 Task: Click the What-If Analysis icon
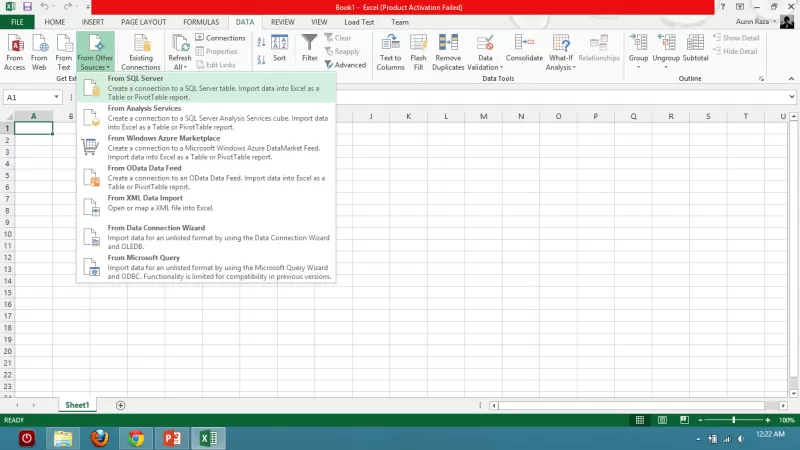[x=561, y=45]
